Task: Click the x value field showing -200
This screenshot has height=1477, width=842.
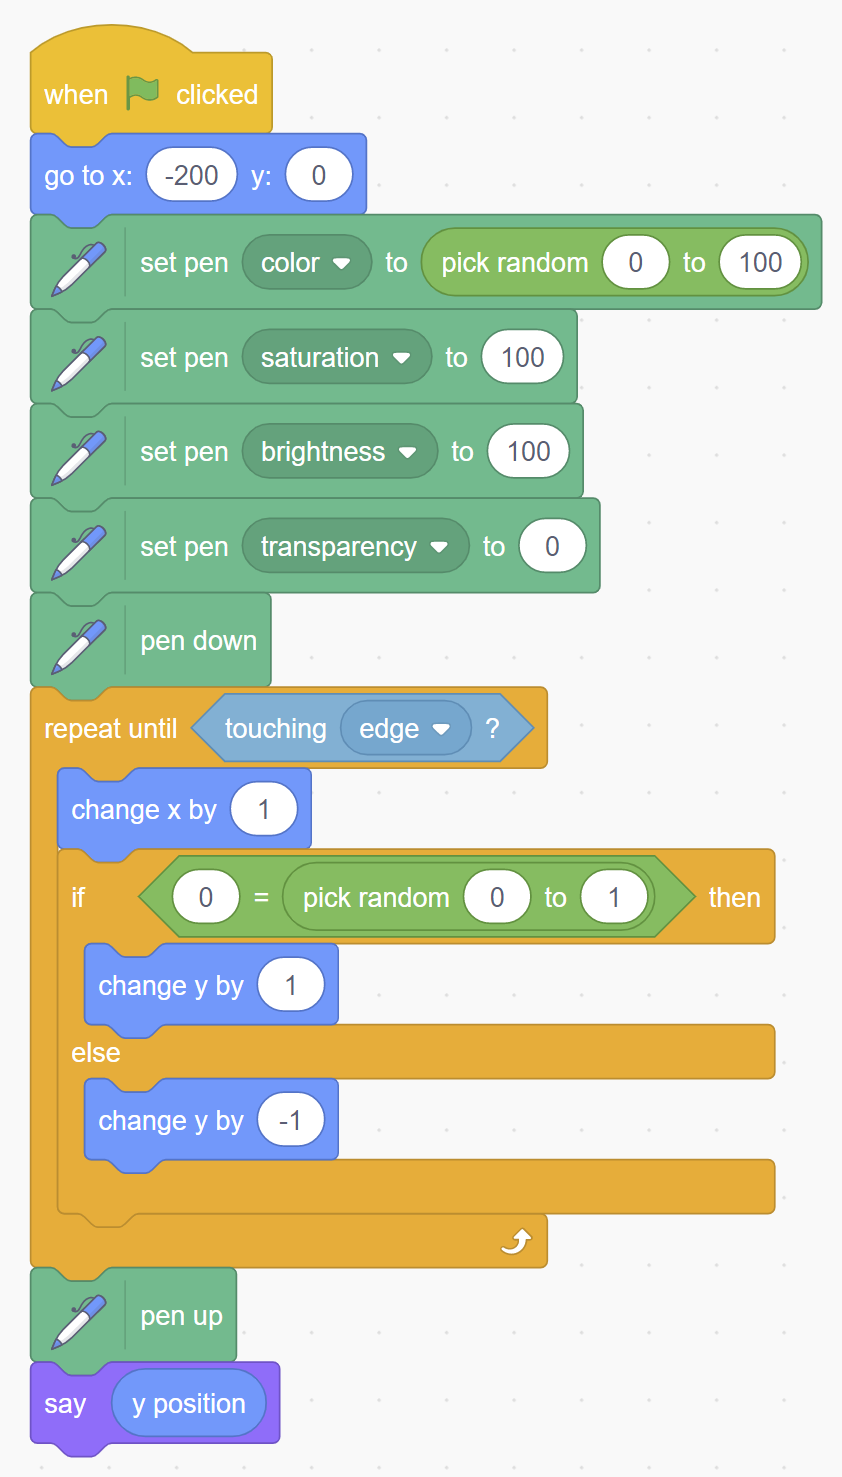Action: coord(192,175)
